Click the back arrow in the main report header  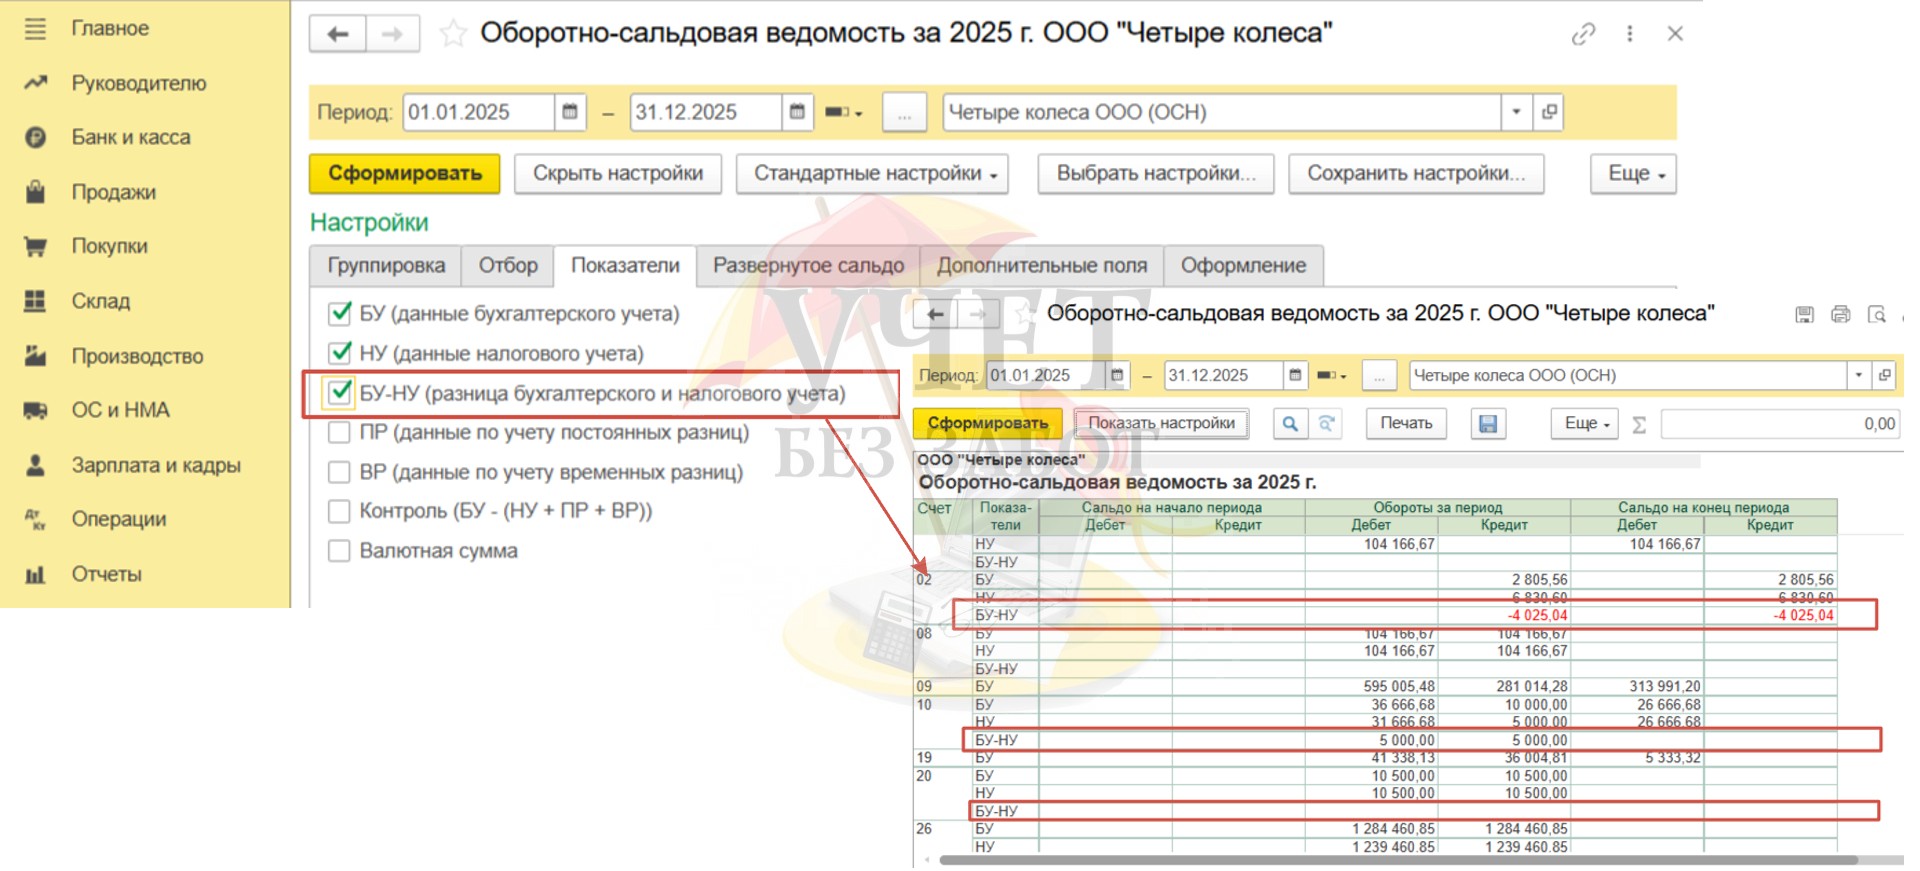tap(338, 34)
